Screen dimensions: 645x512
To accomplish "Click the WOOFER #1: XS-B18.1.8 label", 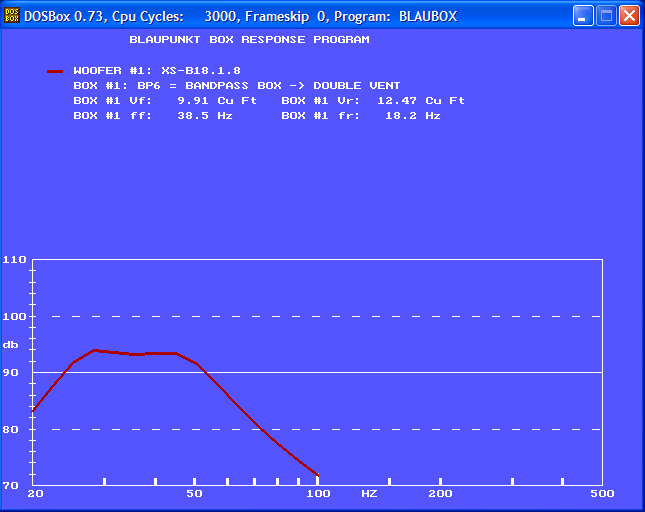I will pos(157,71).
